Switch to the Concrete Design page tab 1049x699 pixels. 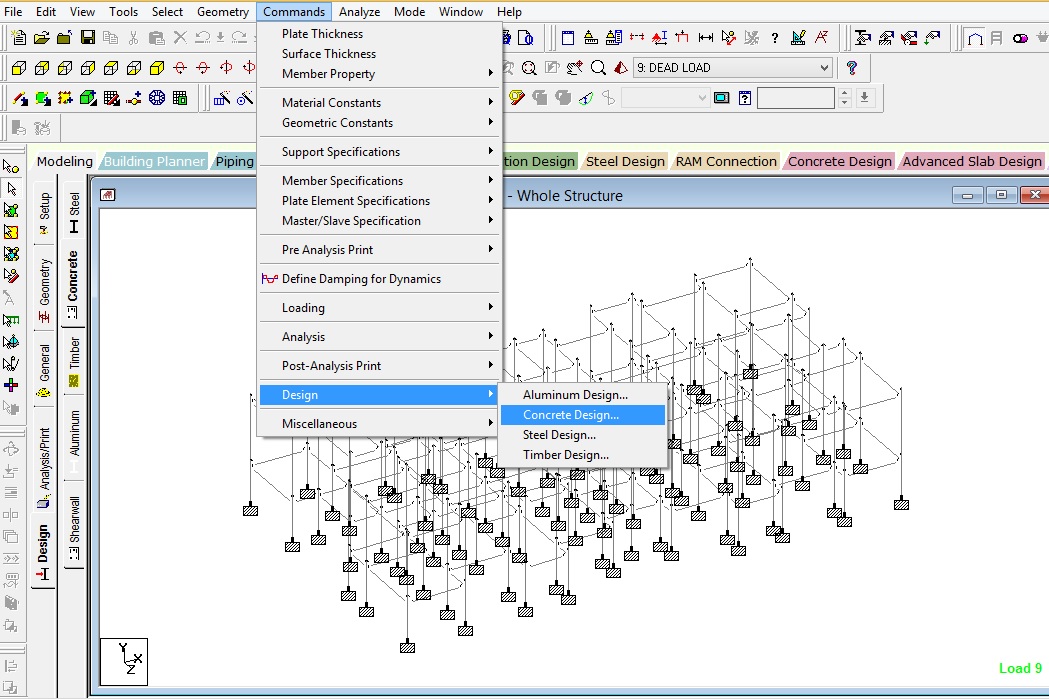[x=840, y=161]
